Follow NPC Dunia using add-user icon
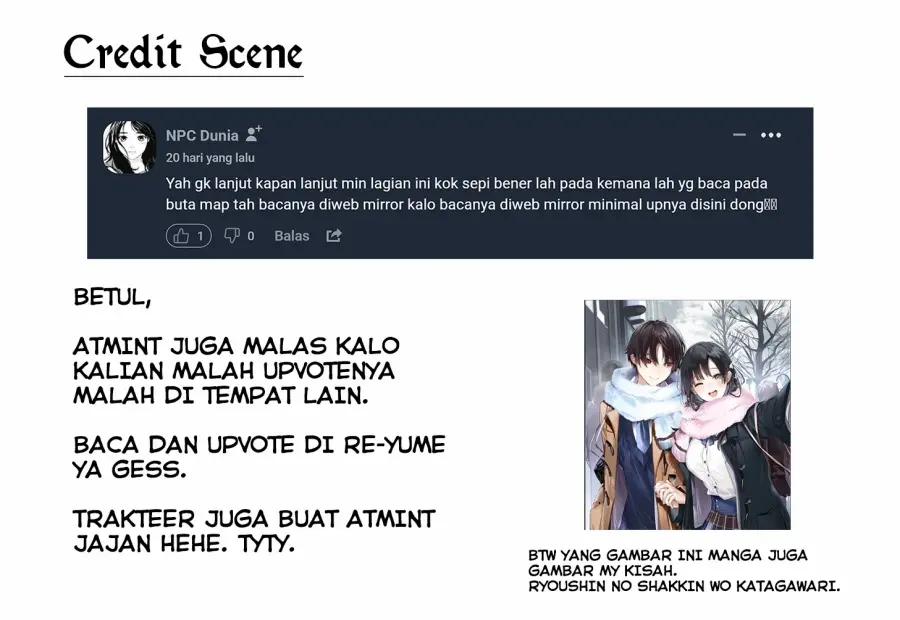Screen dimensions: 900x620 click(254, 134)
